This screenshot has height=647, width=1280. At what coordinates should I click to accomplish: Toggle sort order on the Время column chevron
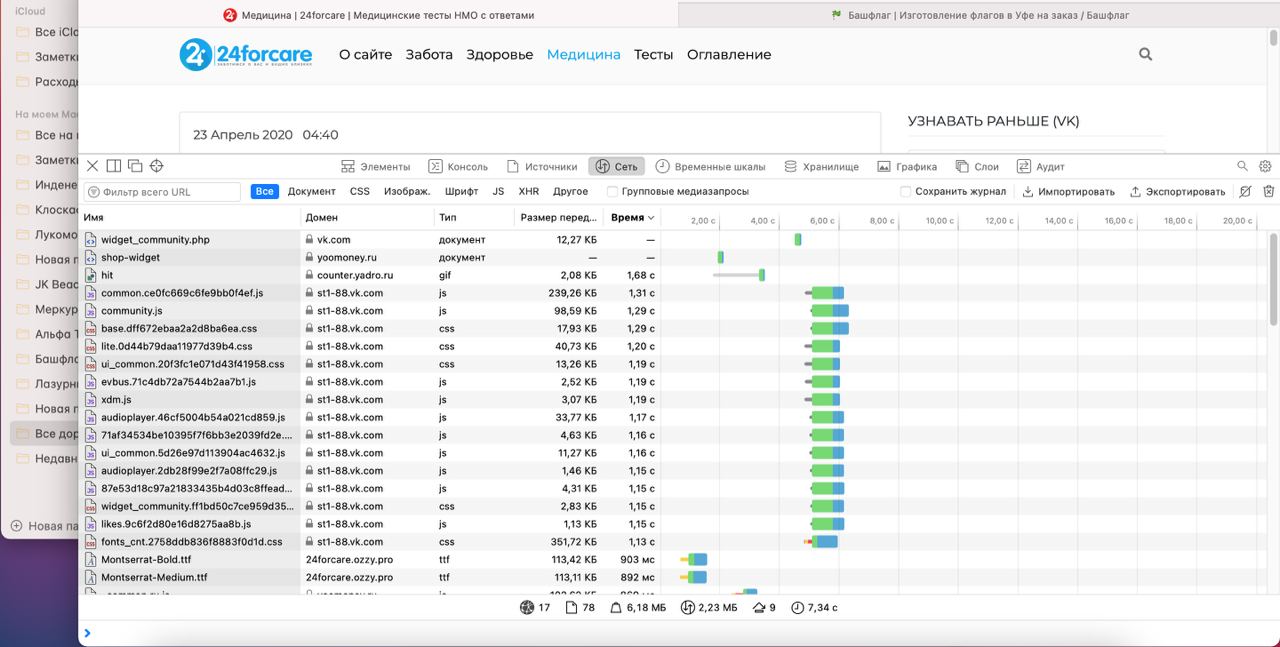[x=652, y=218]
